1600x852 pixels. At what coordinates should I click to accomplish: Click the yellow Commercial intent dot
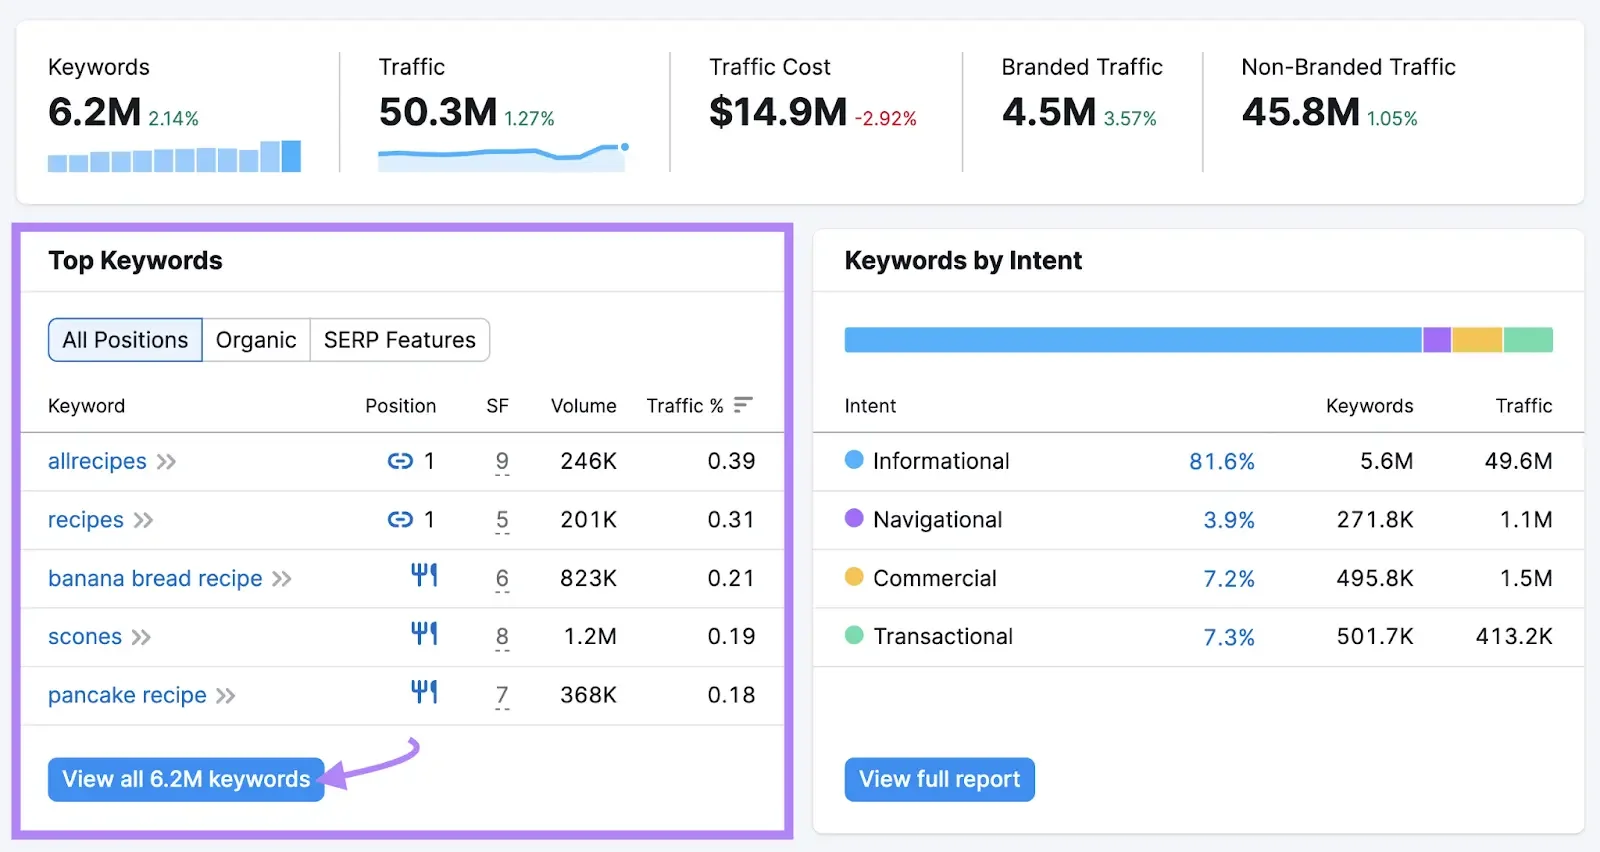click(854, 577)
